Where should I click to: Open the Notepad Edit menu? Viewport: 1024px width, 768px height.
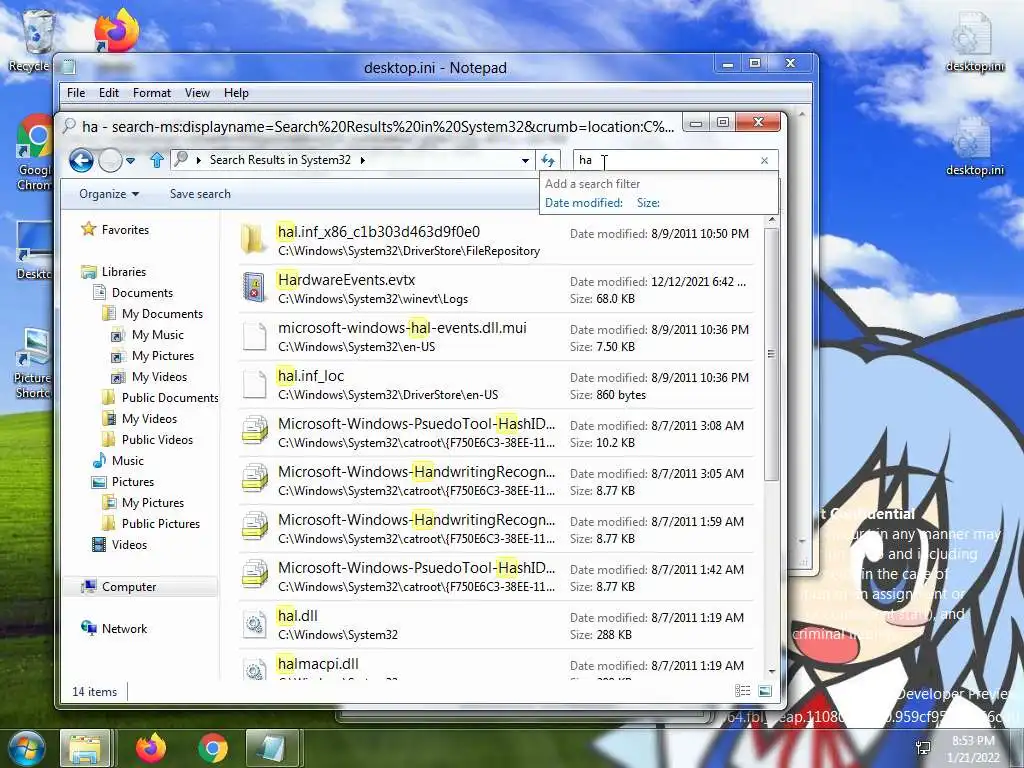[x=108, y=93]
